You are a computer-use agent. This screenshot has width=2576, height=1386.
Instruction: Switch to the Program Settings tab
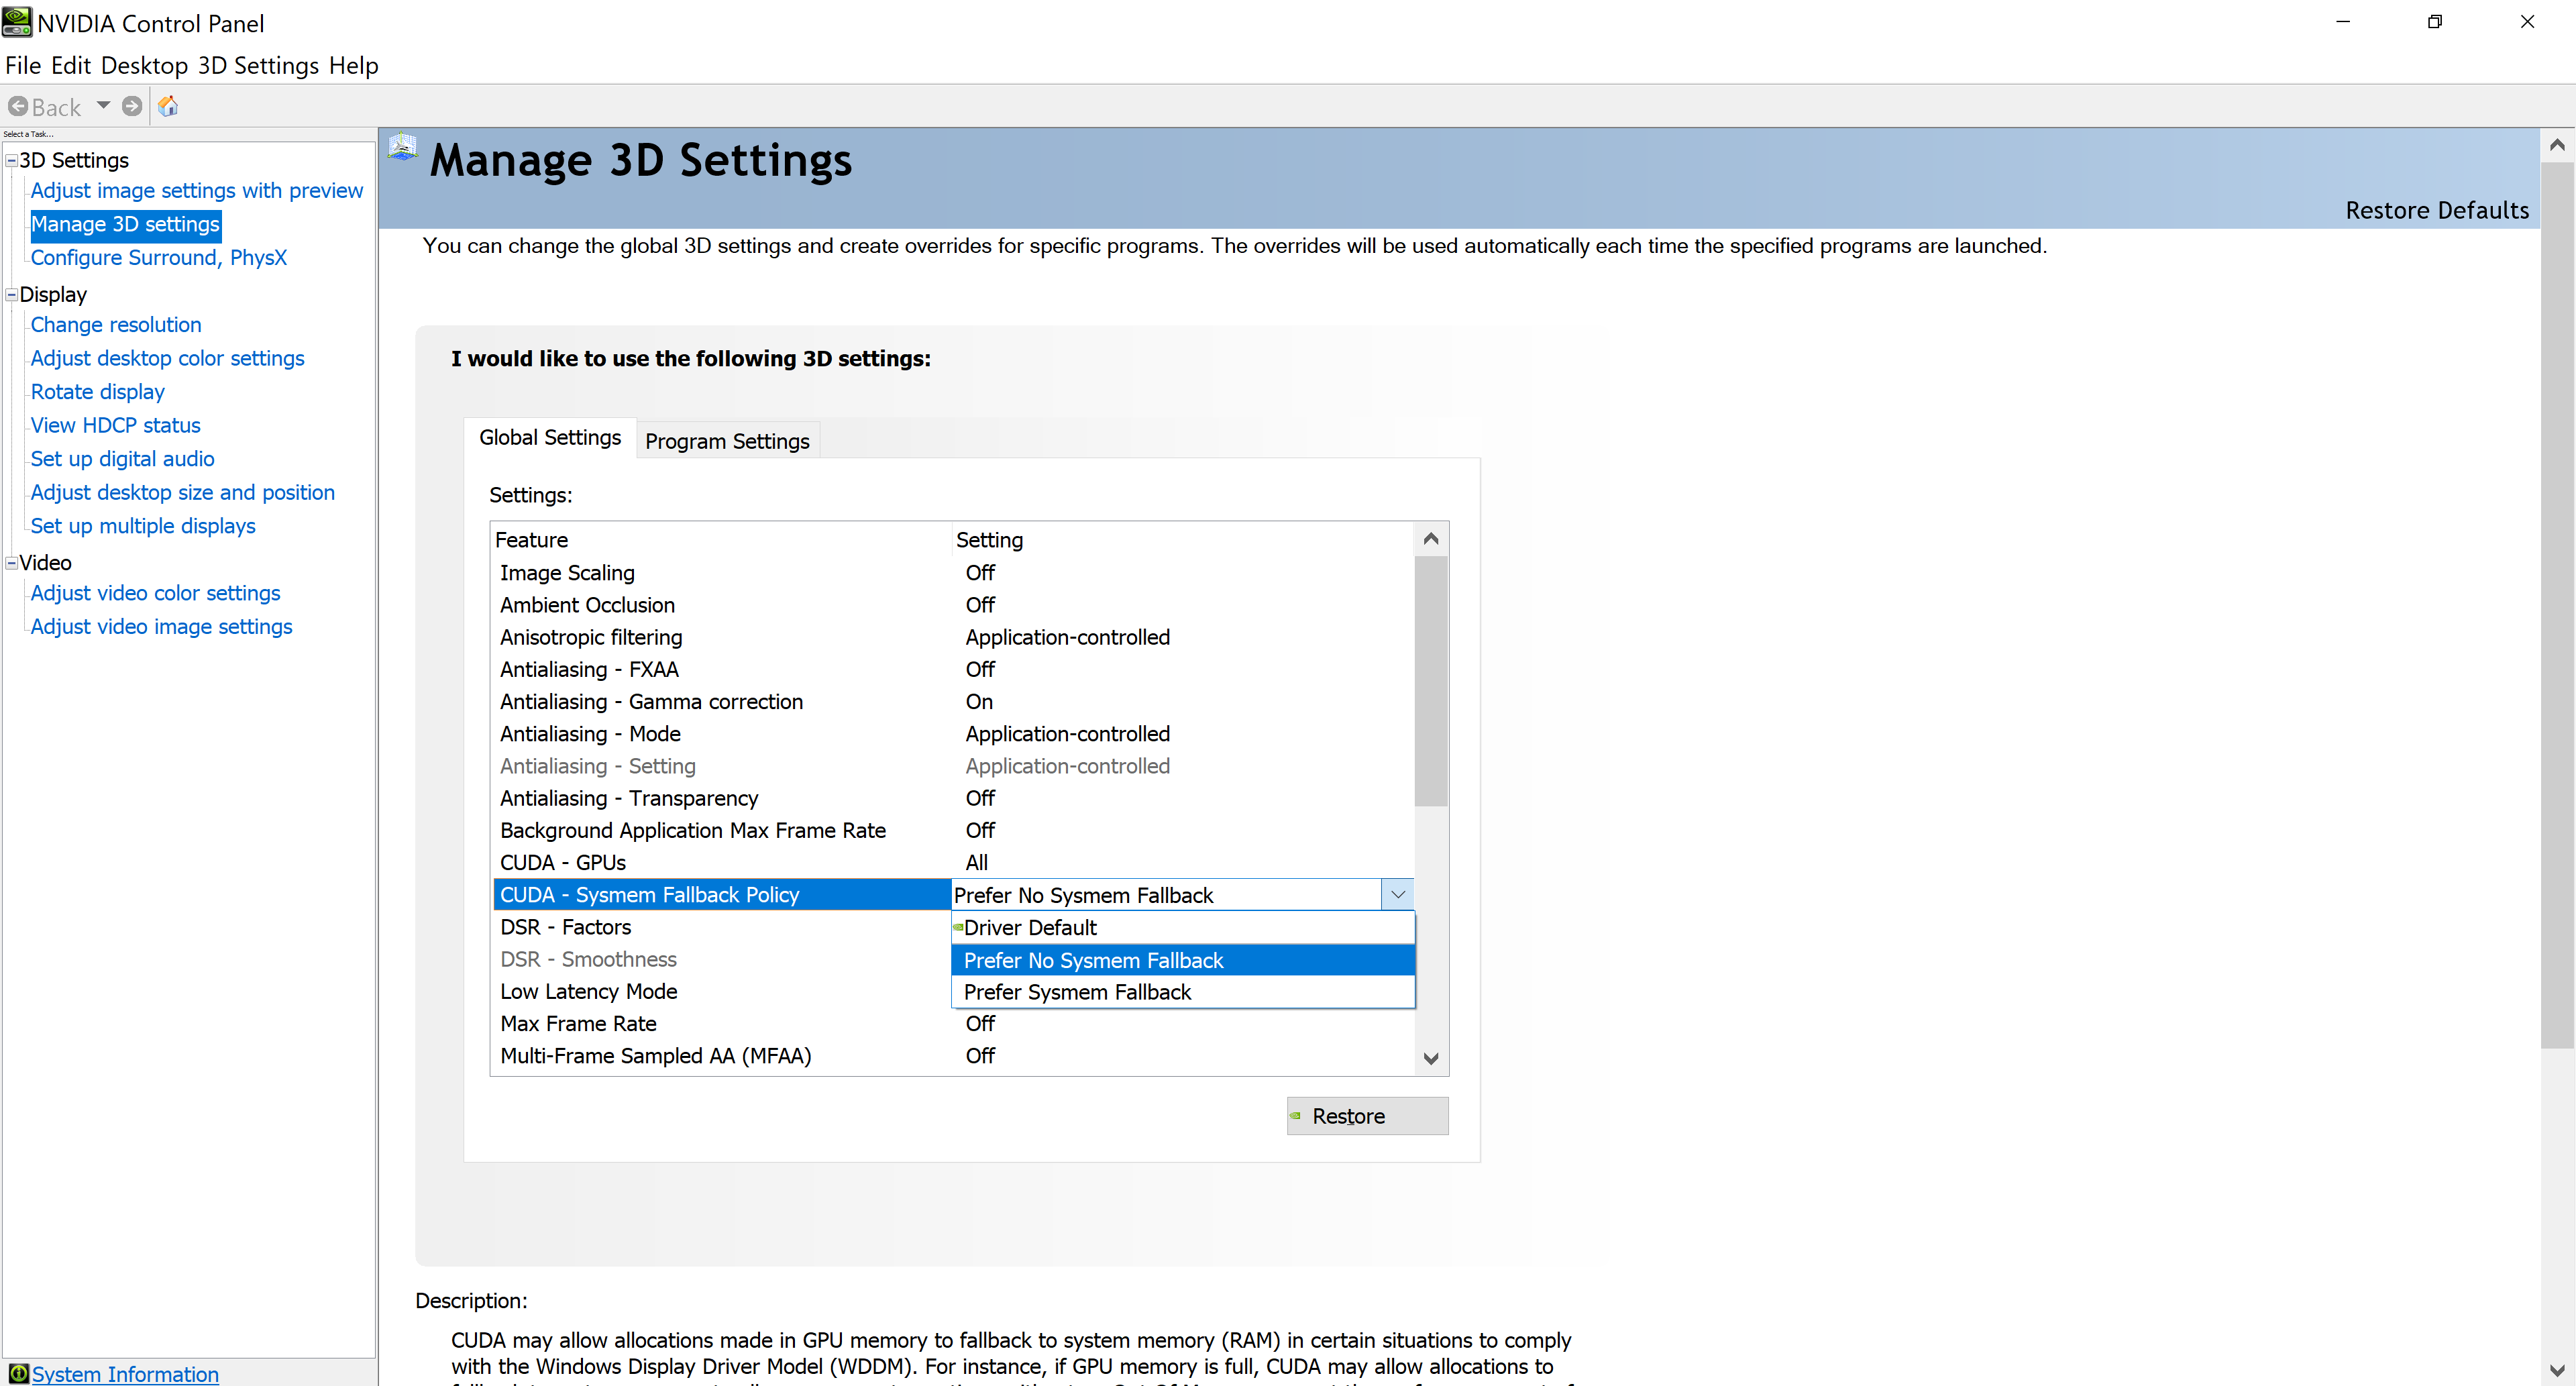727,441
